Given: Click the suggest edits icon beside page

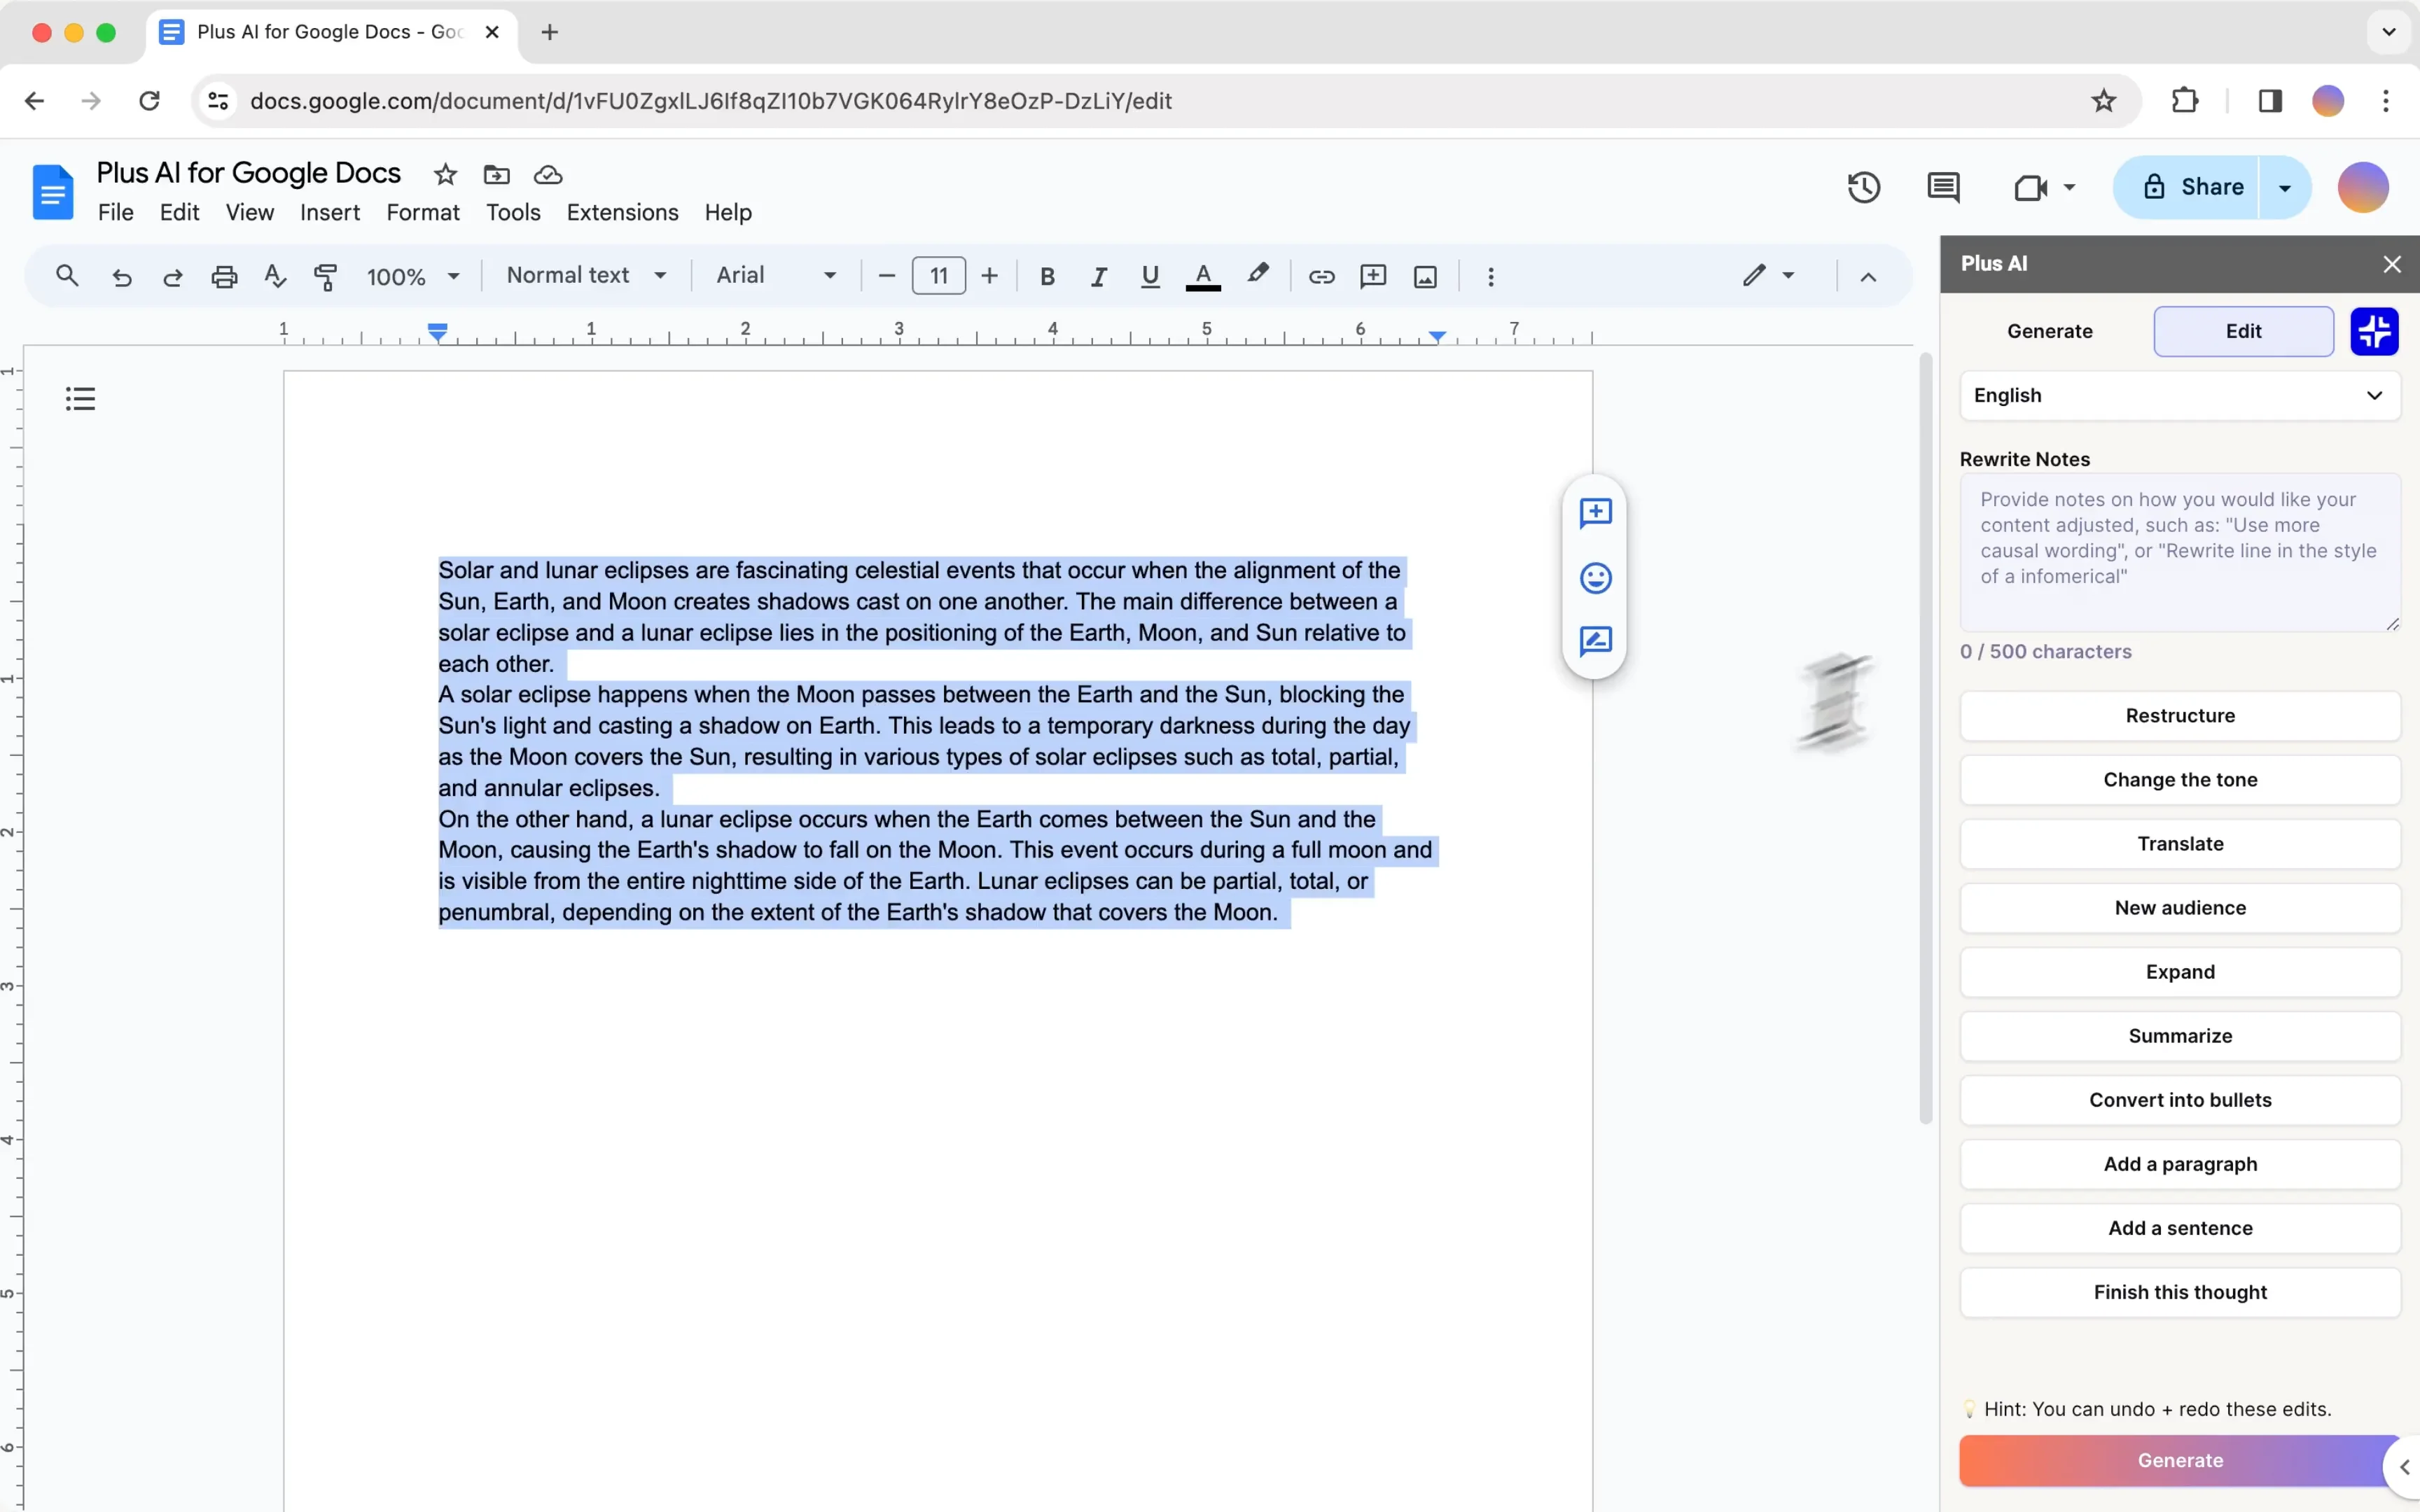Looking at the screenshot, I should (1595, 641).
